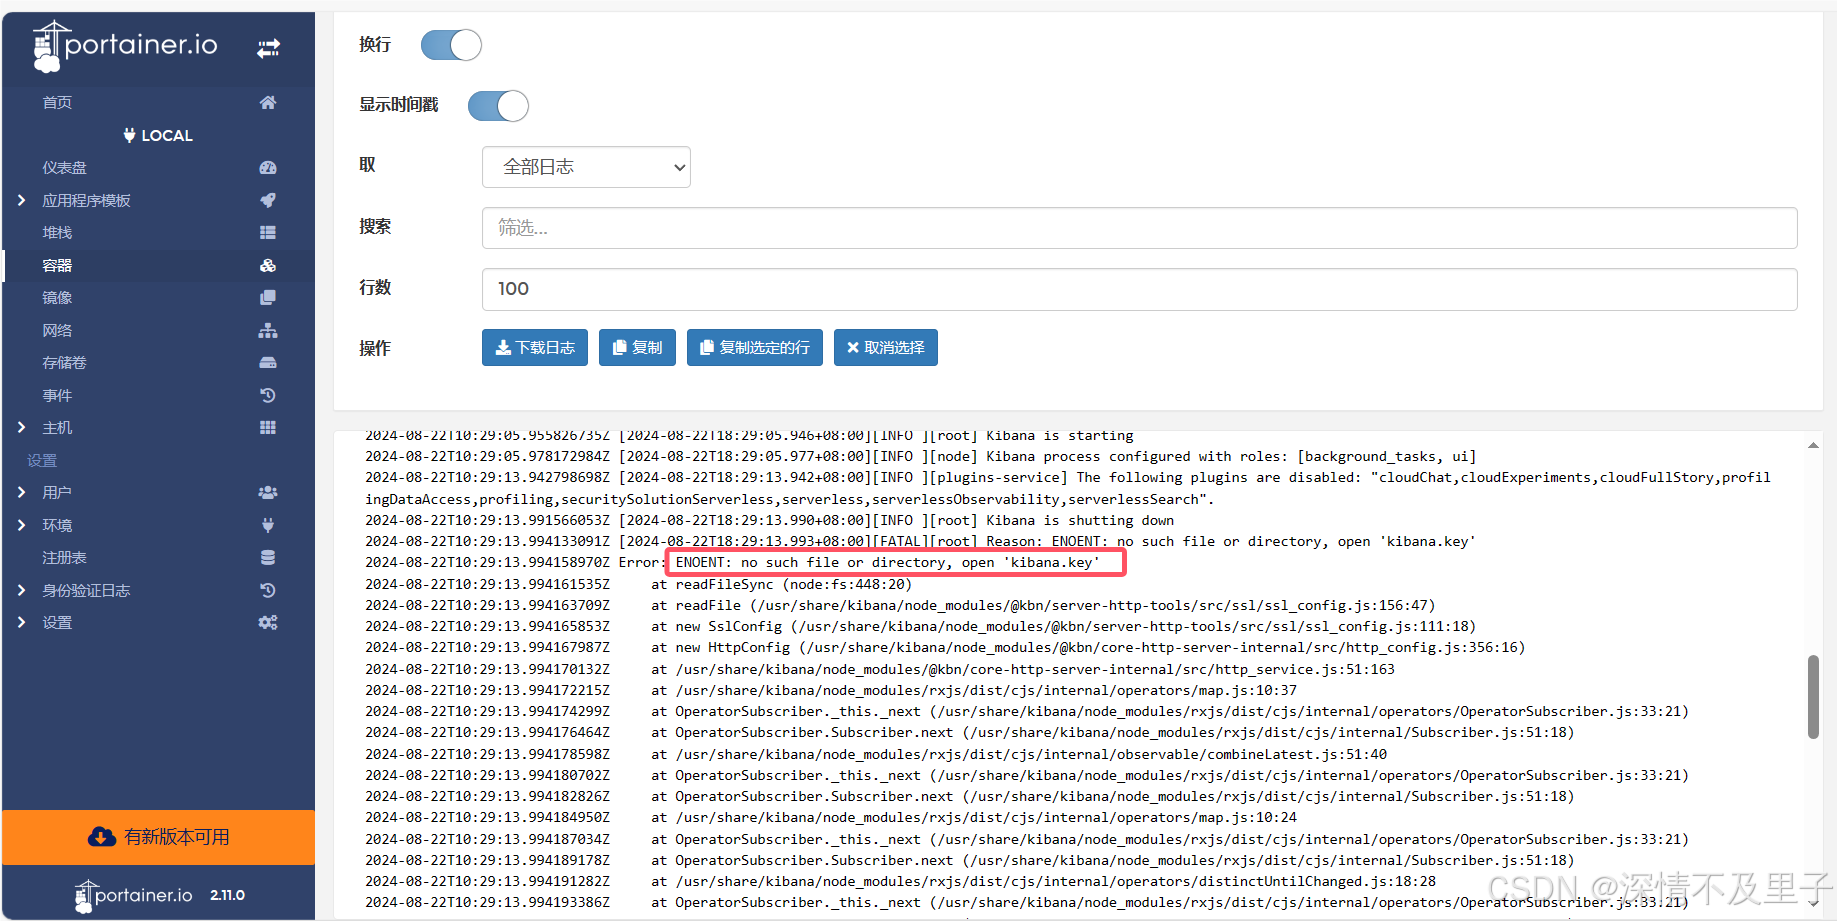Click the history icon beside 身份验证日志

point(268,590)
